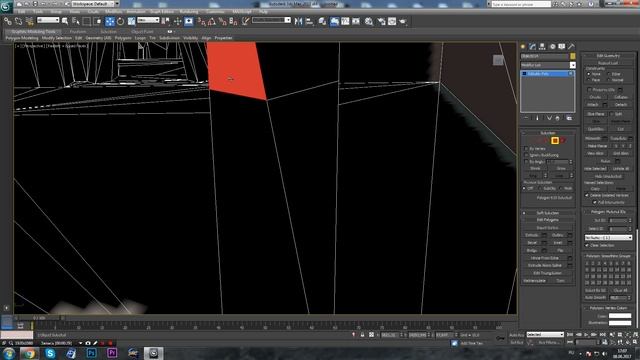The height and width of the screenshot is (360, 640).
Task: Toggle the Angle Snap icon
Action: point(212,21)
